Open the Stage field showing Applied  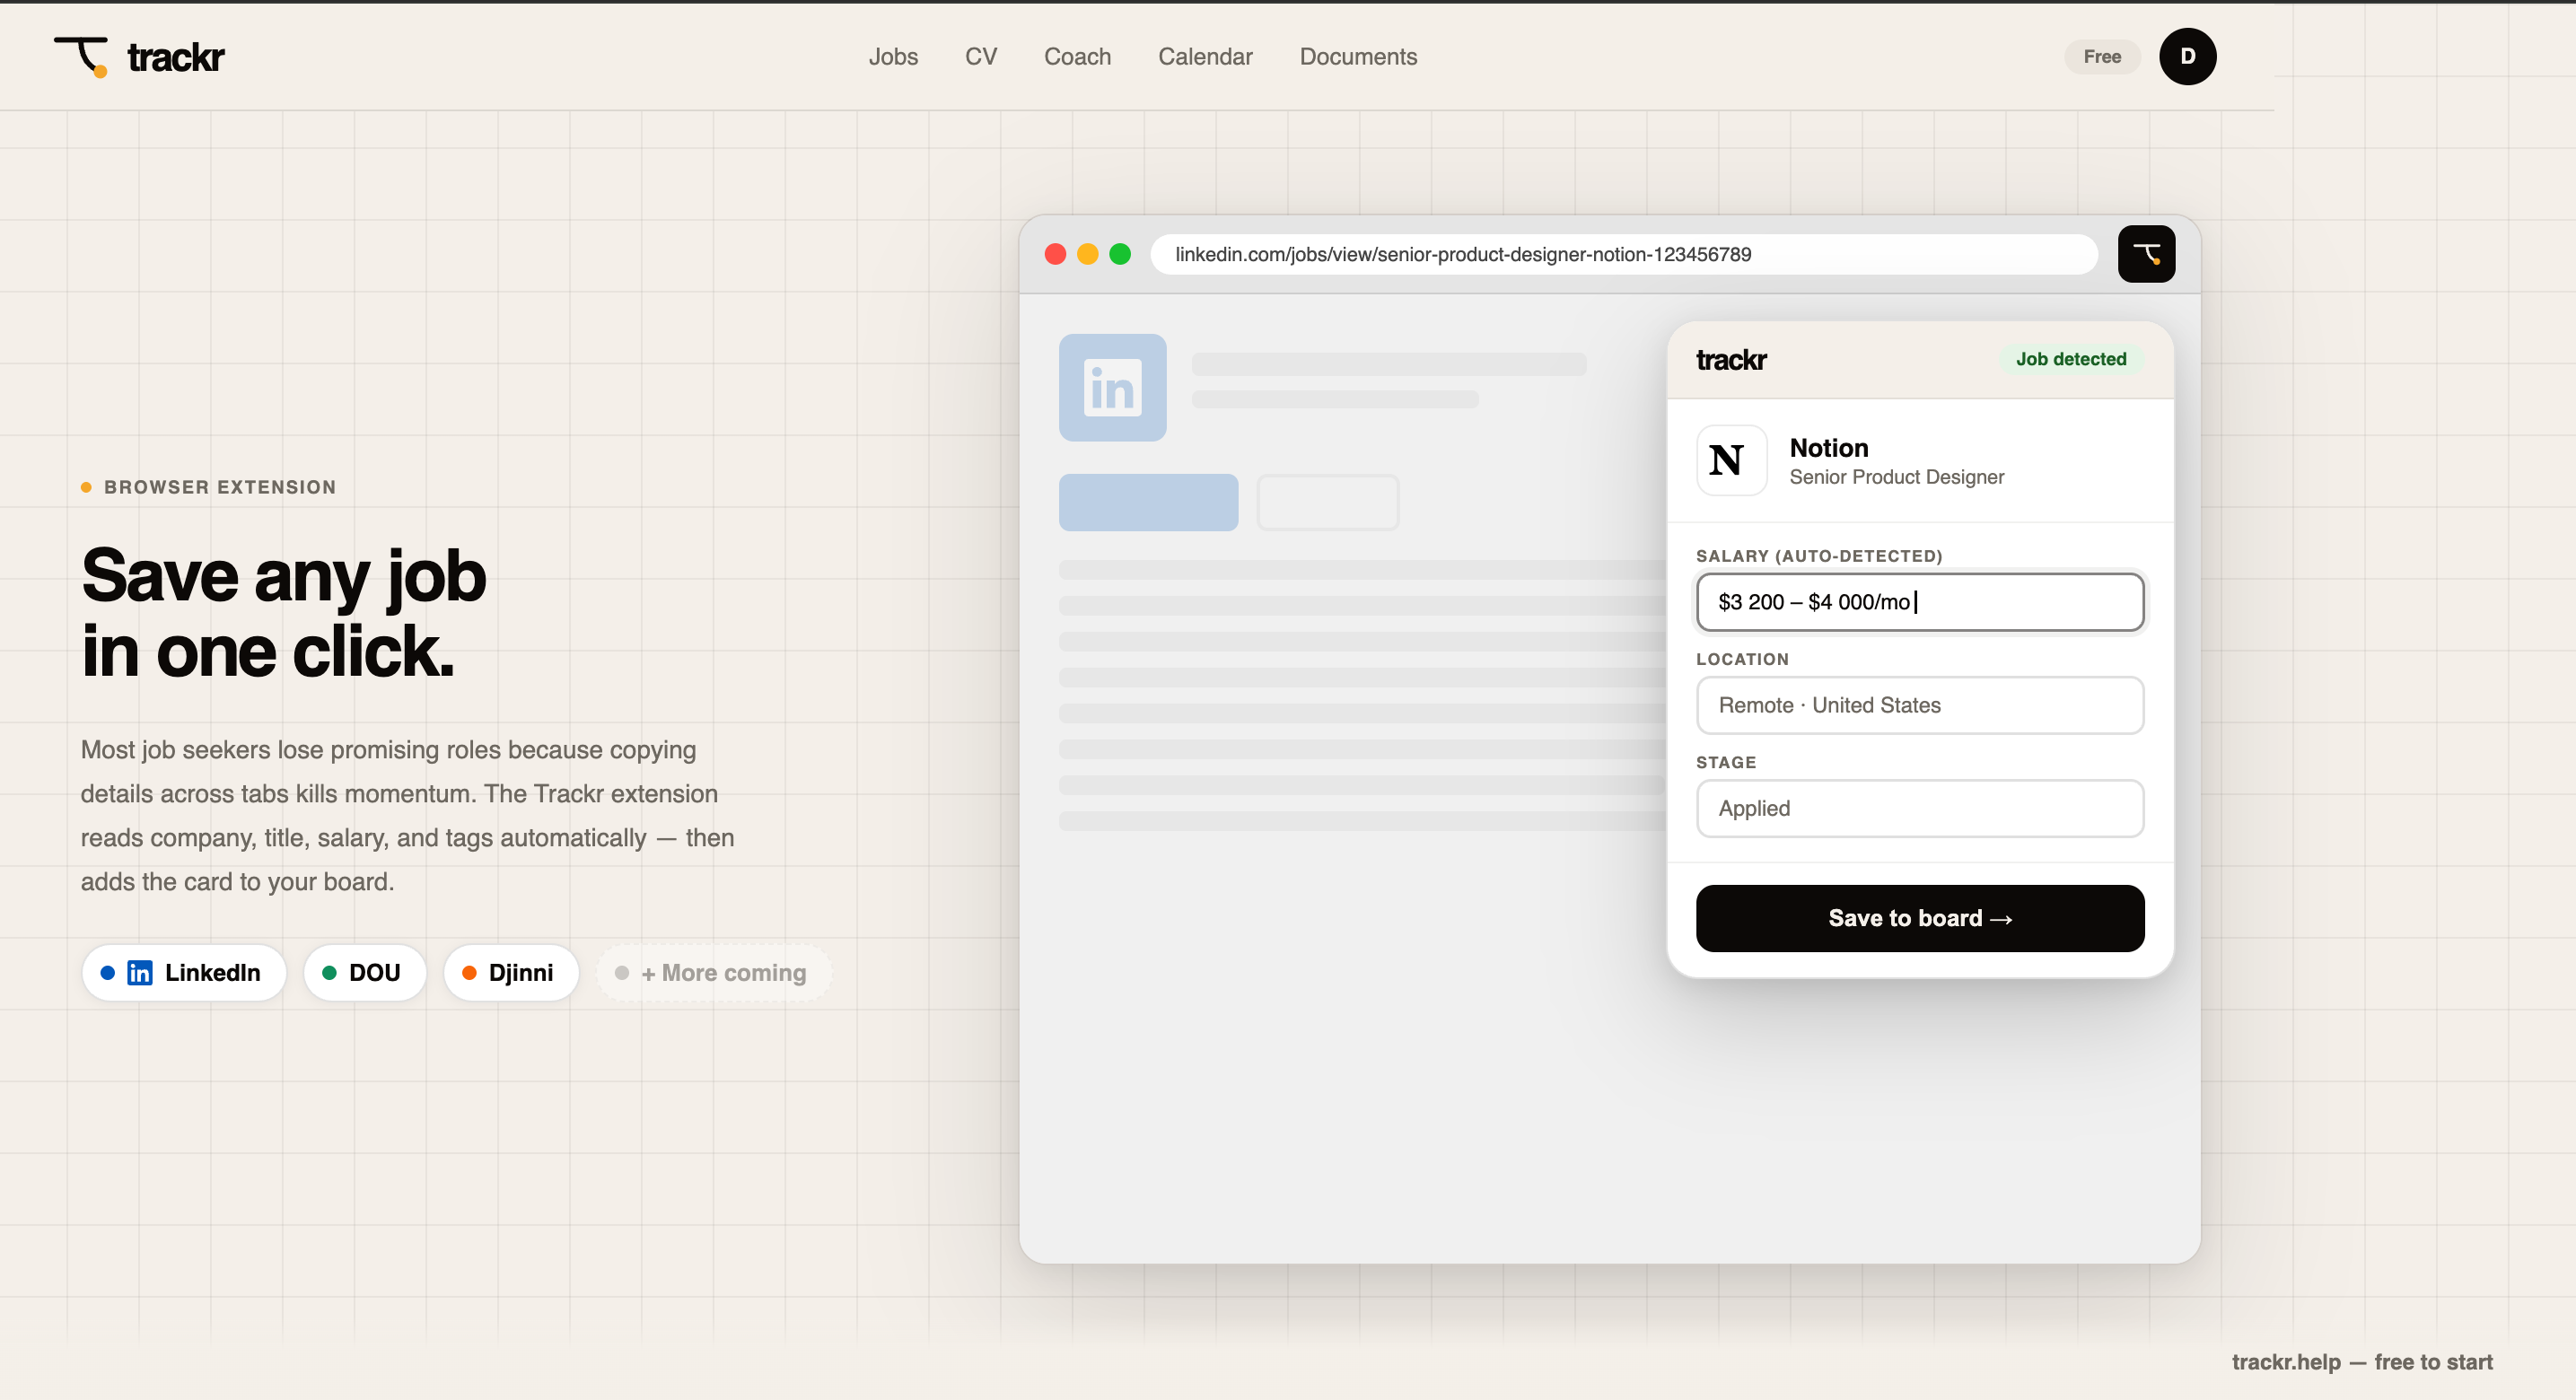click(1919, 808)
